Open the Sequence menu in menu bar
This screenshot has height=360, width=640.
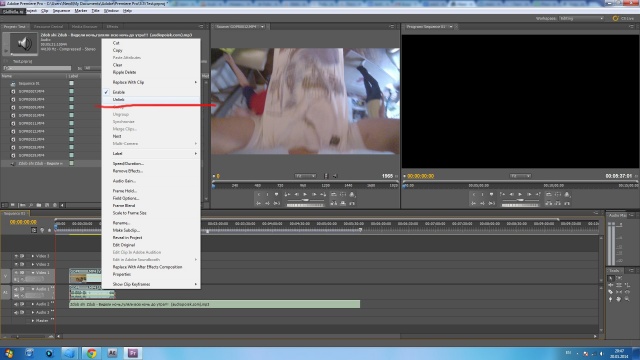[x=61, y=11]
